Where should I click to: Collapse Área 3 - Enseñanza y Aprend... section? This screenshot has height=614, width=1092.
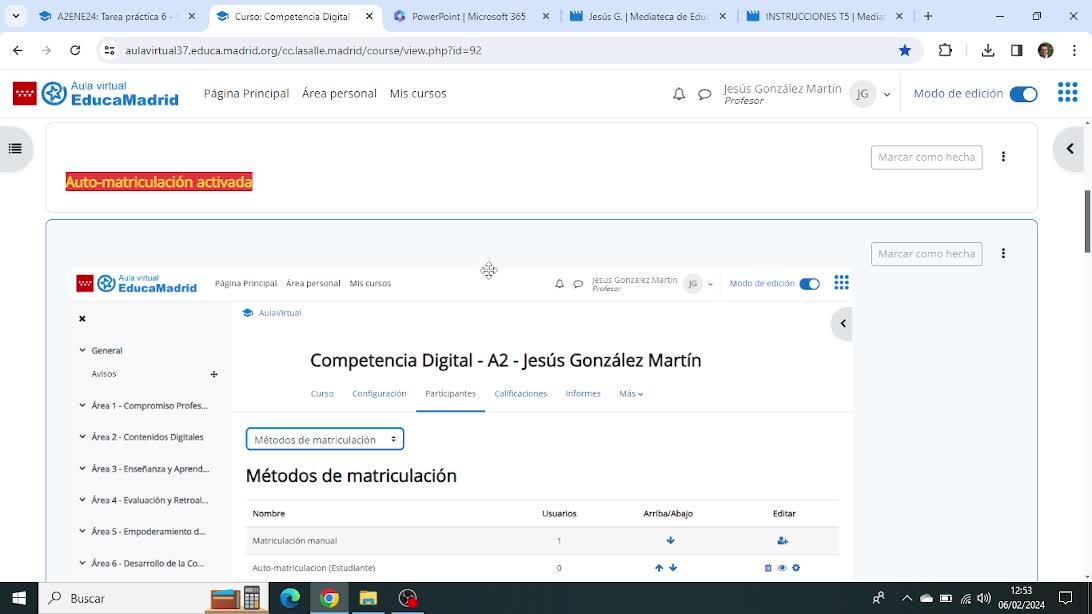coord(82,469)
